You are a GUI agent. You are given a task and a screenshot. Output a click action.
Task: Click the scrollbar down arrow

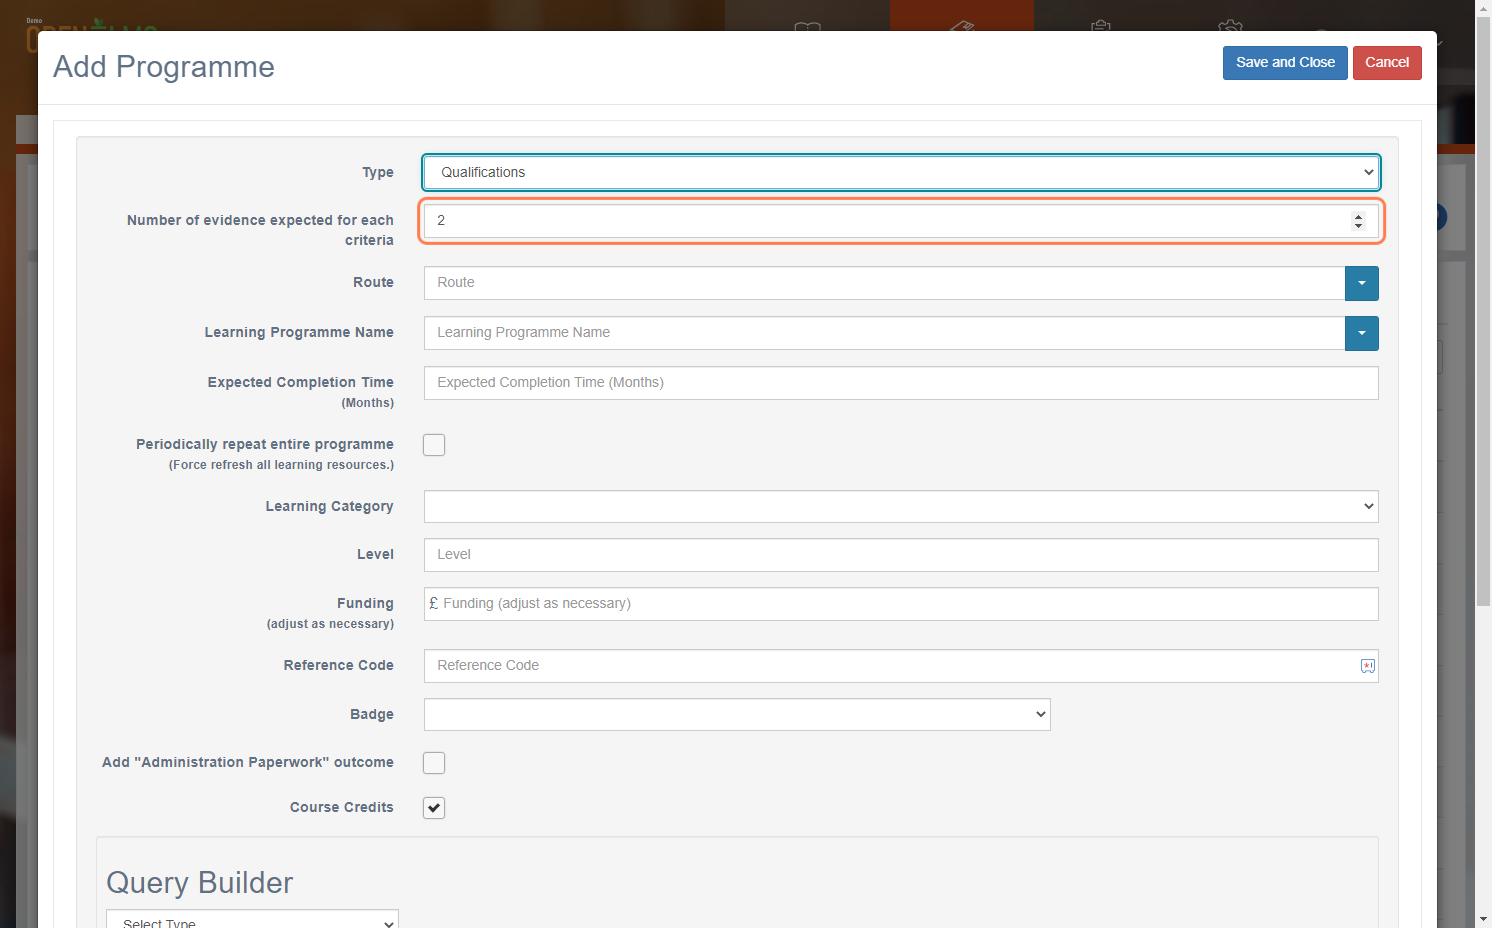tap(1483, 918)
